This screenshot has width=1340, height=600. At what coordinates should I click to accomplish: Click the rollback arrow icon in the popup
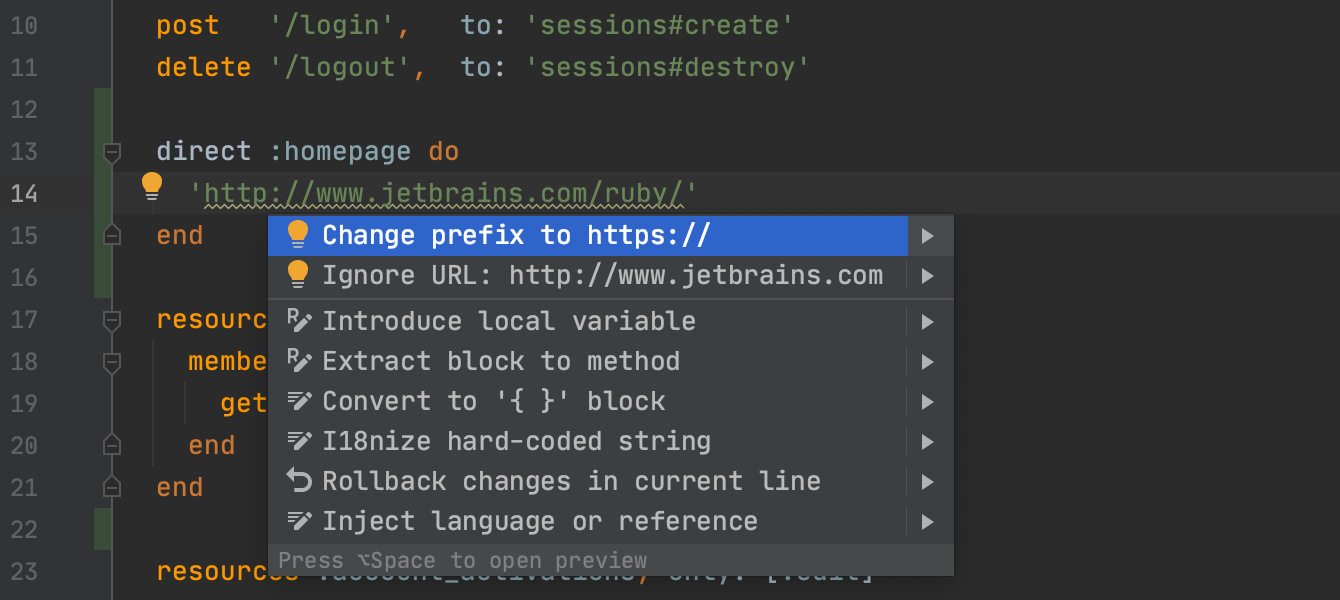pos(299,481)
